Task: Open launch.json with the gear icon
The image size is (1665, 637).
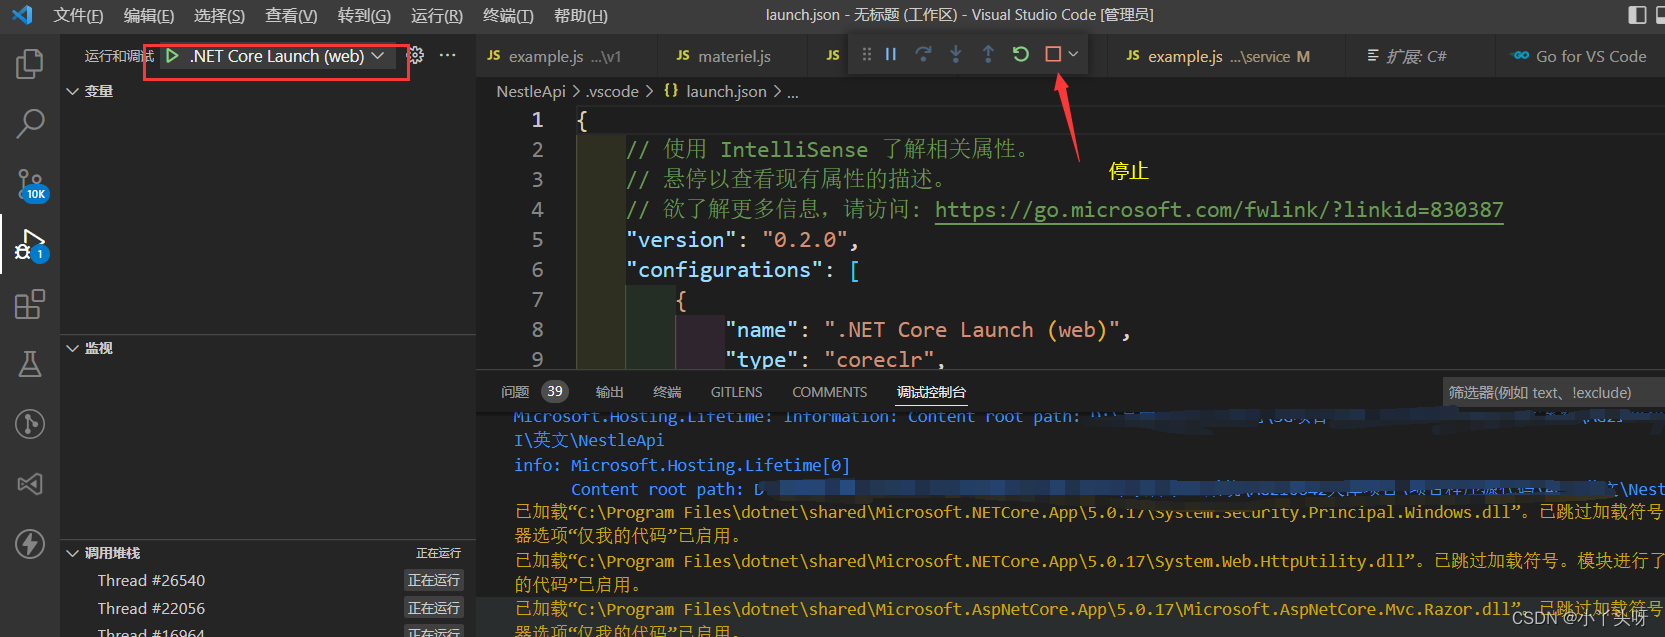Action: click(416, 56)
